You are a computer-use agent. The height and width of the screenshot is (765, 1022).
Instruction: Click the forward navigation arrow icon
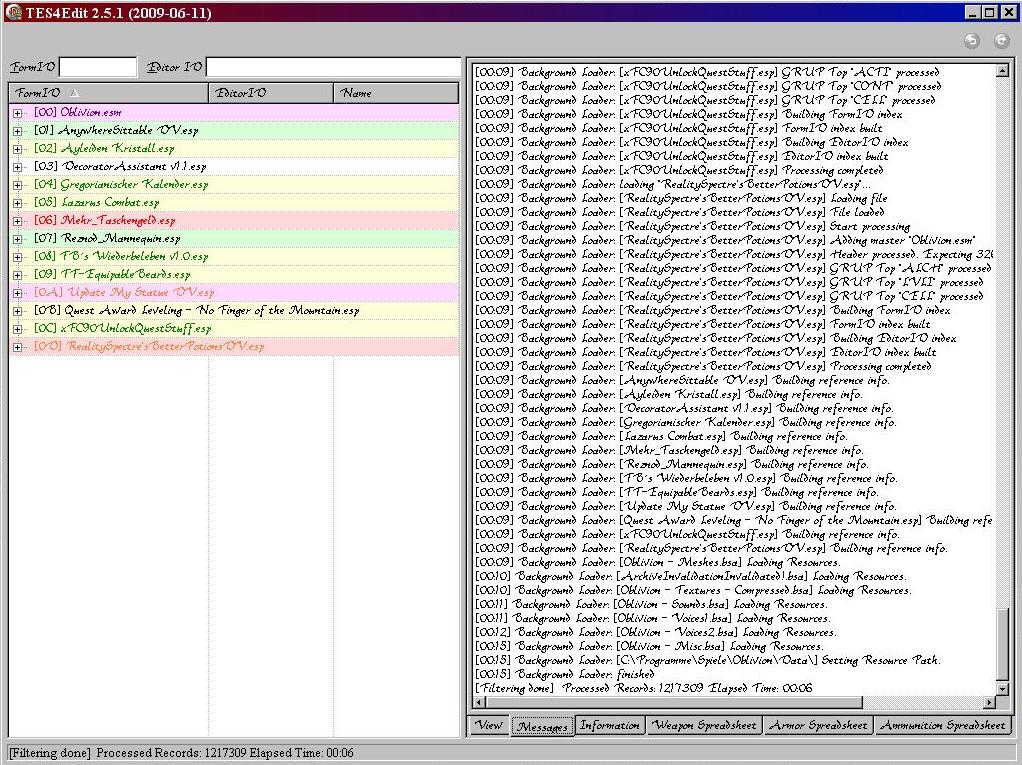1001,41
